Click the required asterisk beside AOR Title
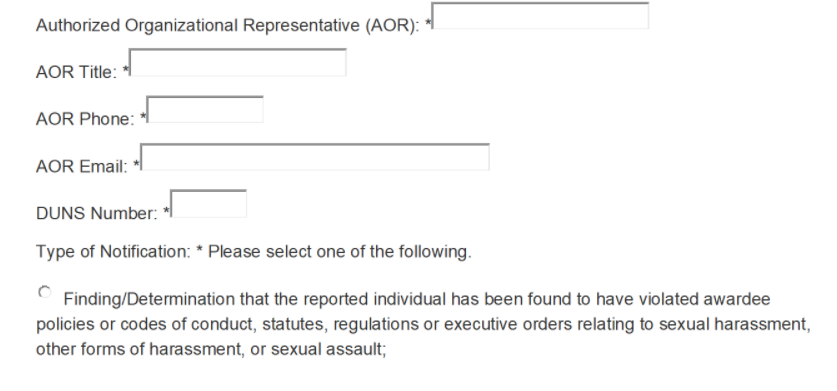837x391 pixels. click(125, 69)
